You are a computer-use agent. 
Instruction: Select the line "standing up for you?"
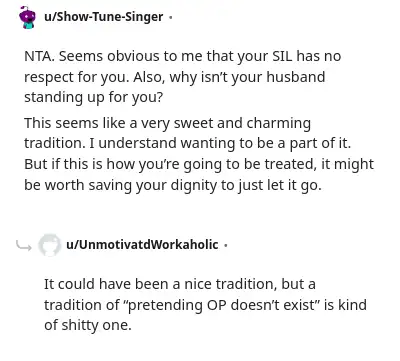94,97
